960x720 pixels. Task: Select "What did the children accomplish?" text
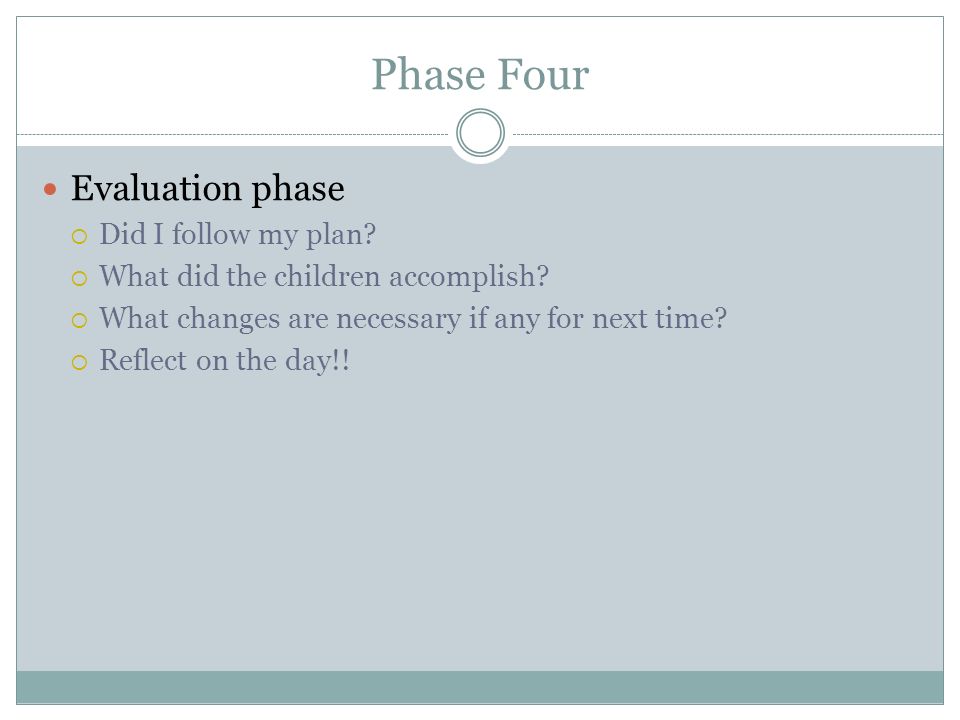[324, 277]
